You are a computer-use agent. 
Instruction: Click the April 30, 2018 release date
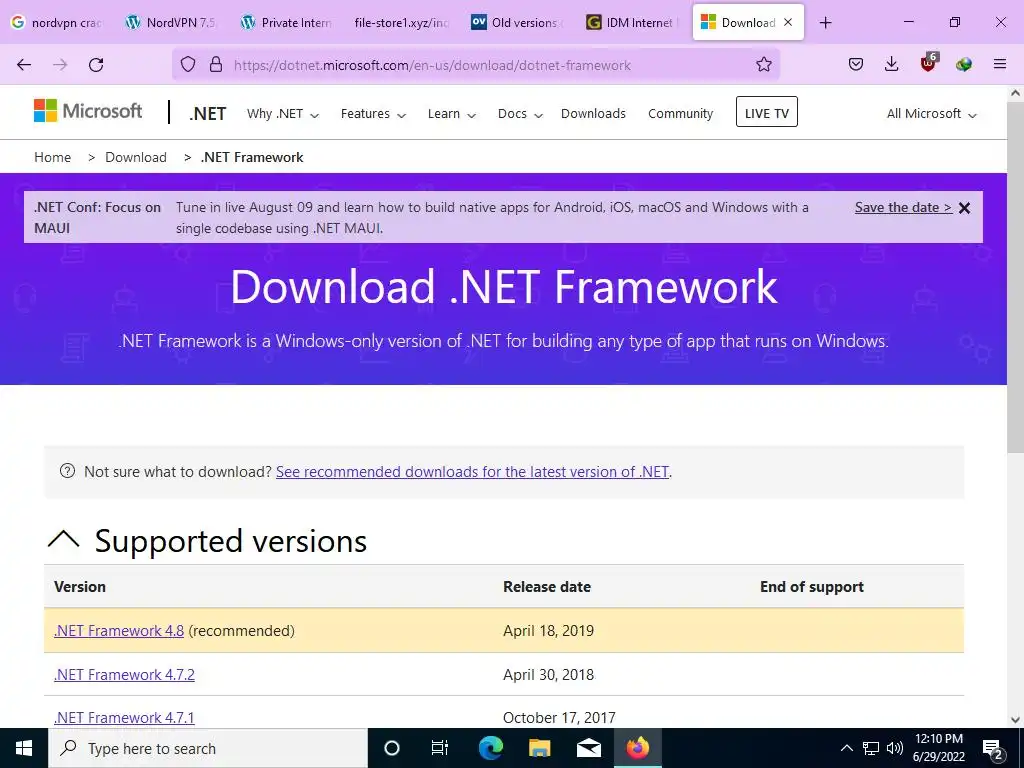548,675
